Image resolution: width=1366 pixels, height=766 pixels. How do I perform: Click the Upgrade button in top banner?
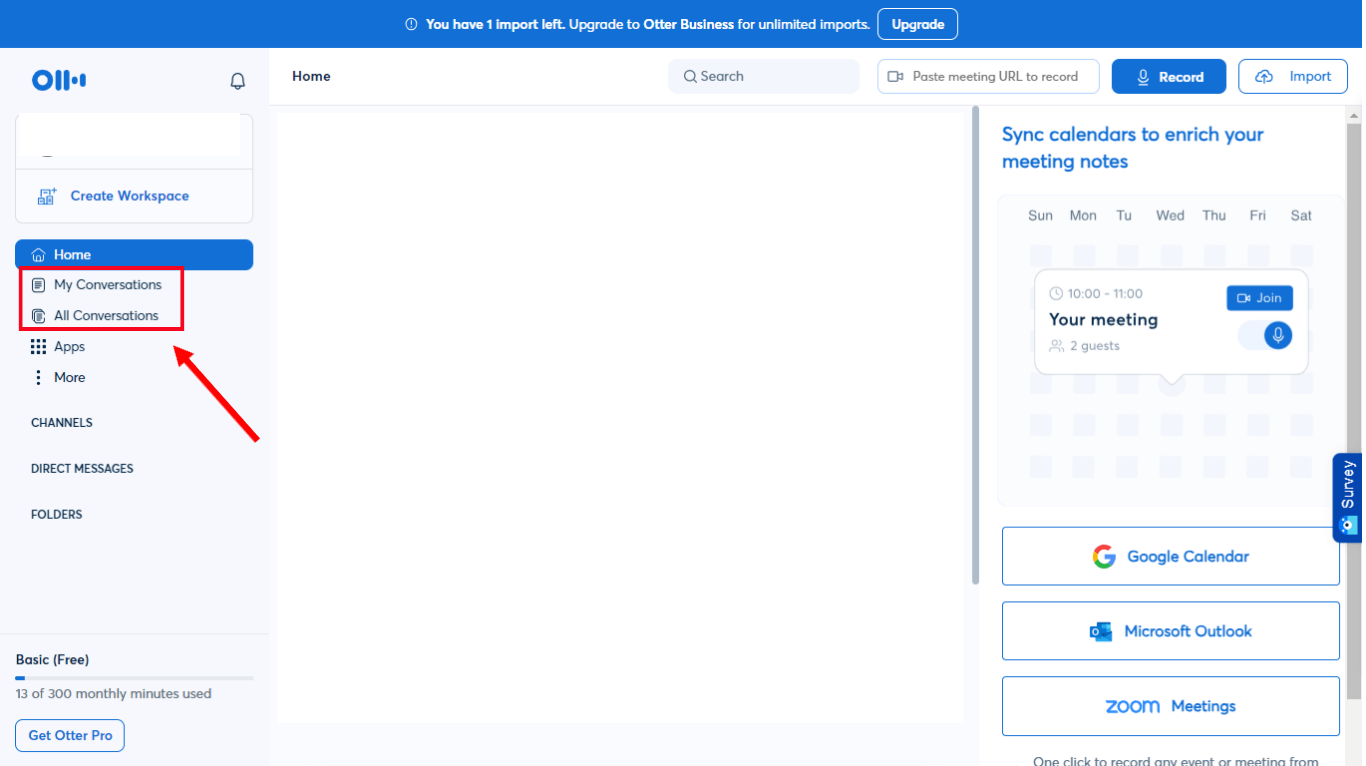point(917,24)
